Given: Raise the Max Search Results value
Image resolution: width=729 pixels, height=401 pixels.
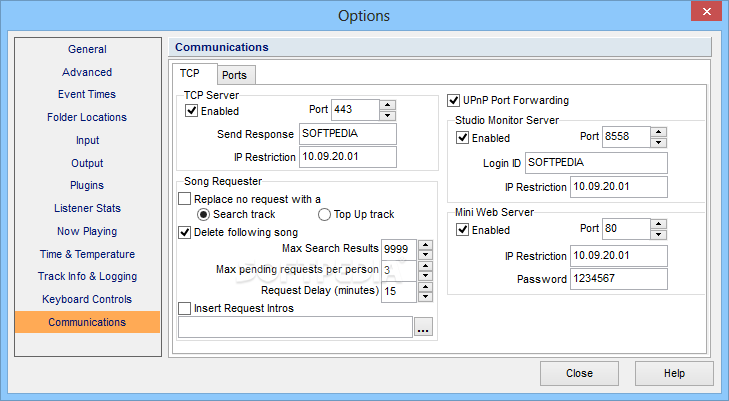Looking at the screenshot, I should [x=425, y=245].
